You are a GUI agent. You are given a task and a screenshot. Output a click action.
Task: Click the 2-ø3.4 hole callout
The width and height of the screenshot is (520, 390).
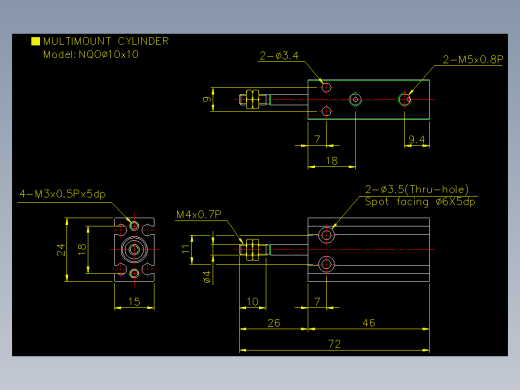279,56
